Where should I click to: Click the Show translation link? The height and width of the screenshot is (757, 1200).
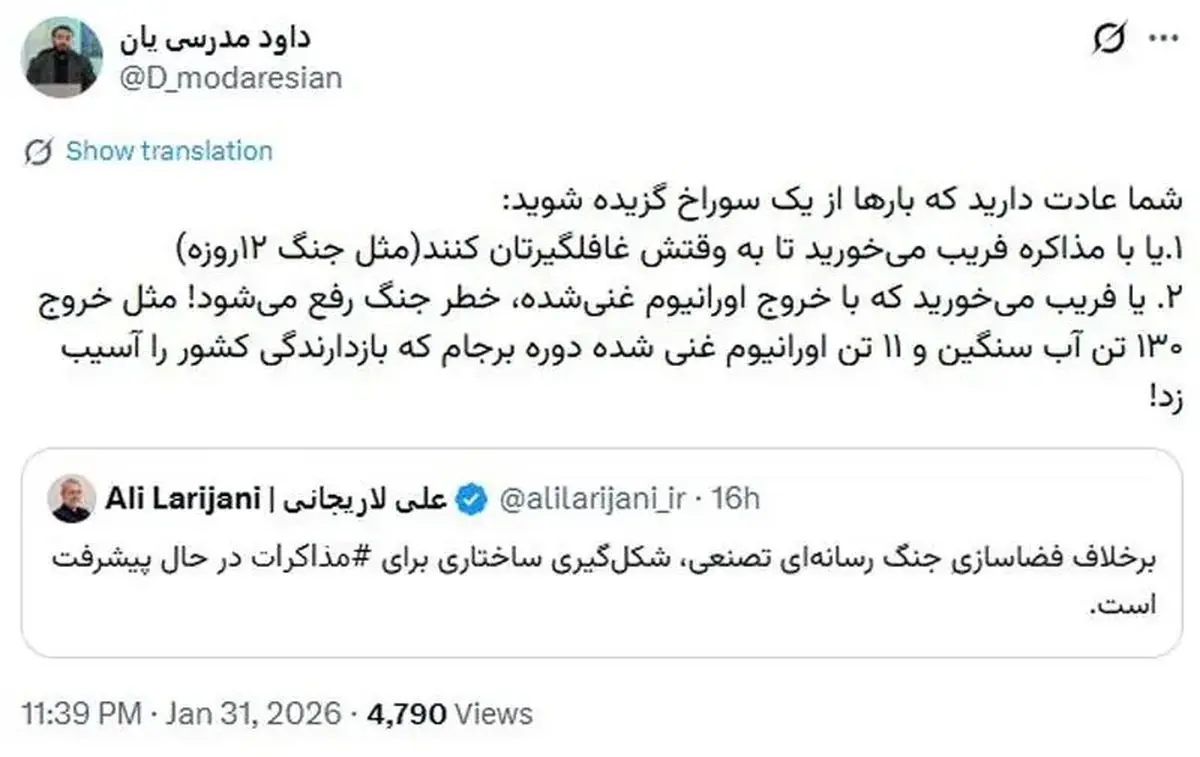[x=168, y=152]
